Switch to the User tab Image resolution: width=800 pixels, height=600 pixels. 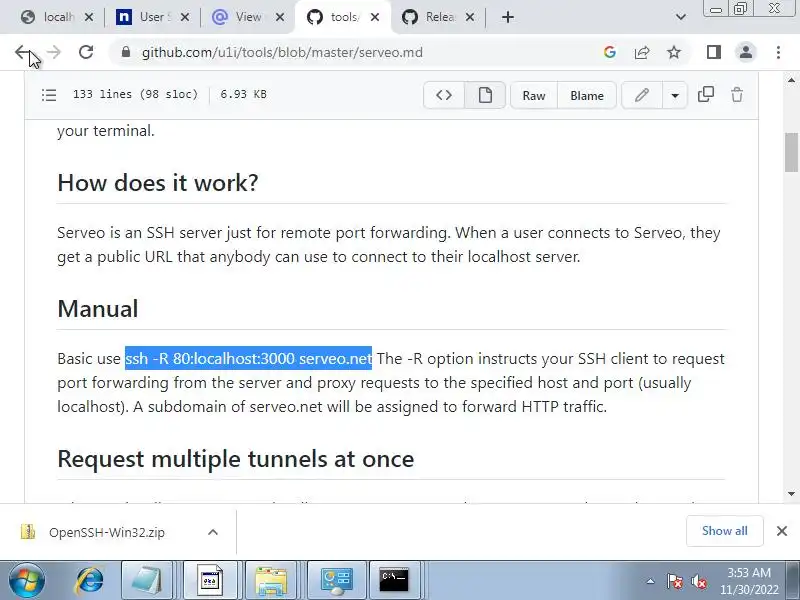tap(145, 17)
